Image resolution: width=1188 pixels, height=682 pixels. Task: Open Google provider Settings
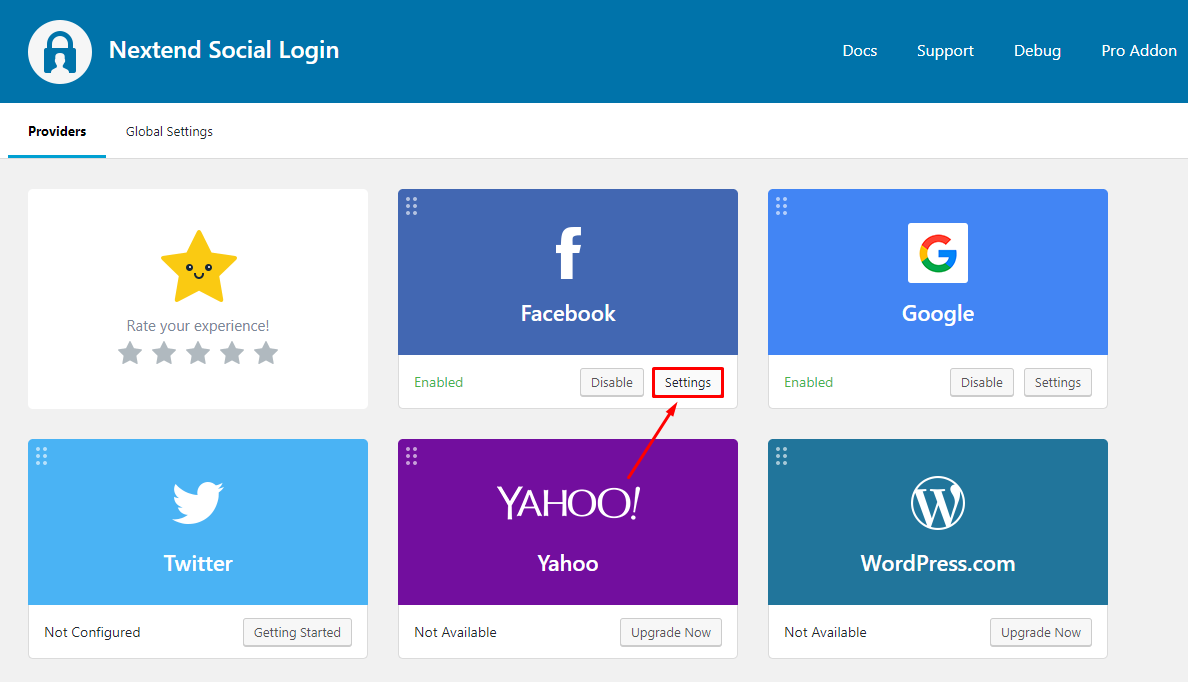1058,383
